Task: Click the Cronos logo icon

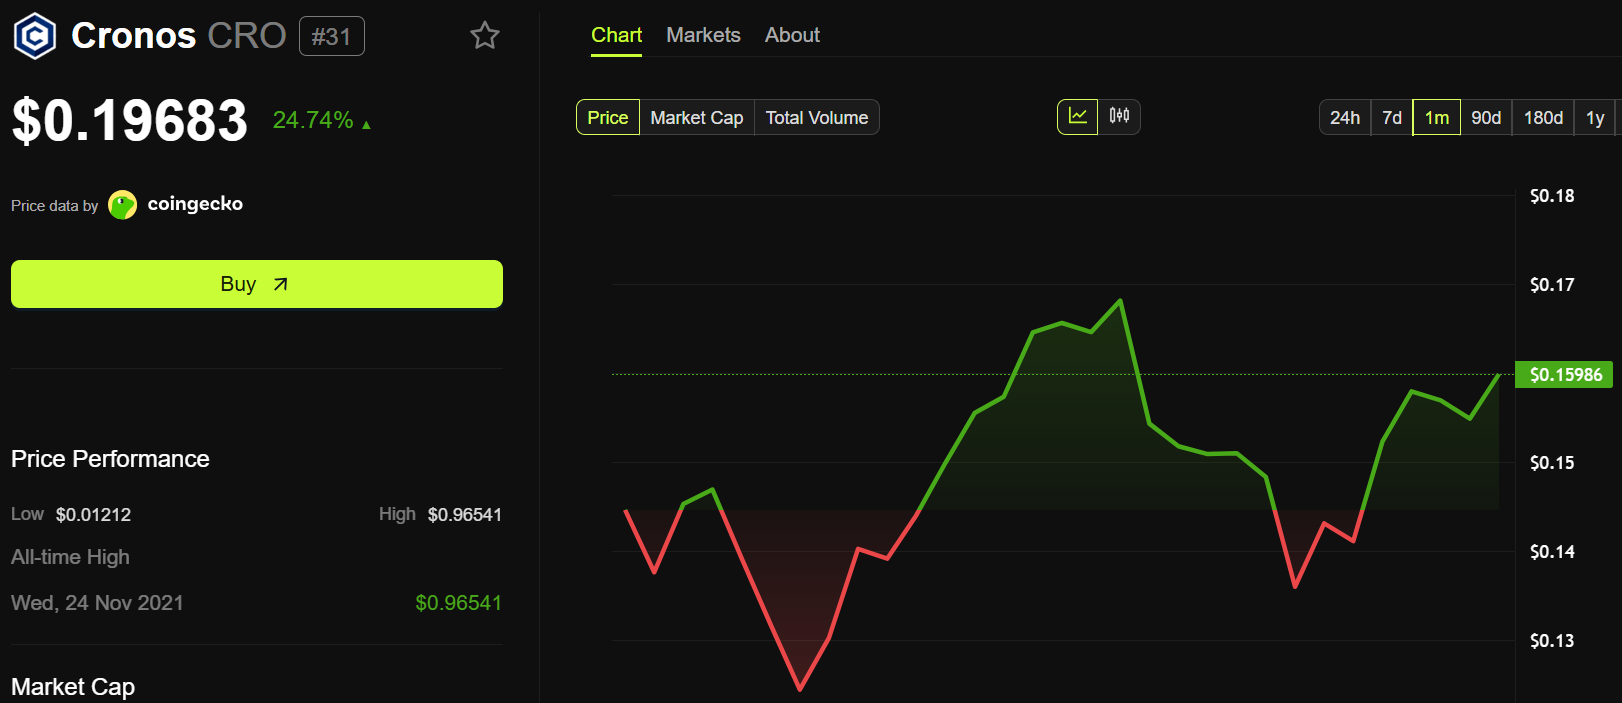Action: pos(35,35)
